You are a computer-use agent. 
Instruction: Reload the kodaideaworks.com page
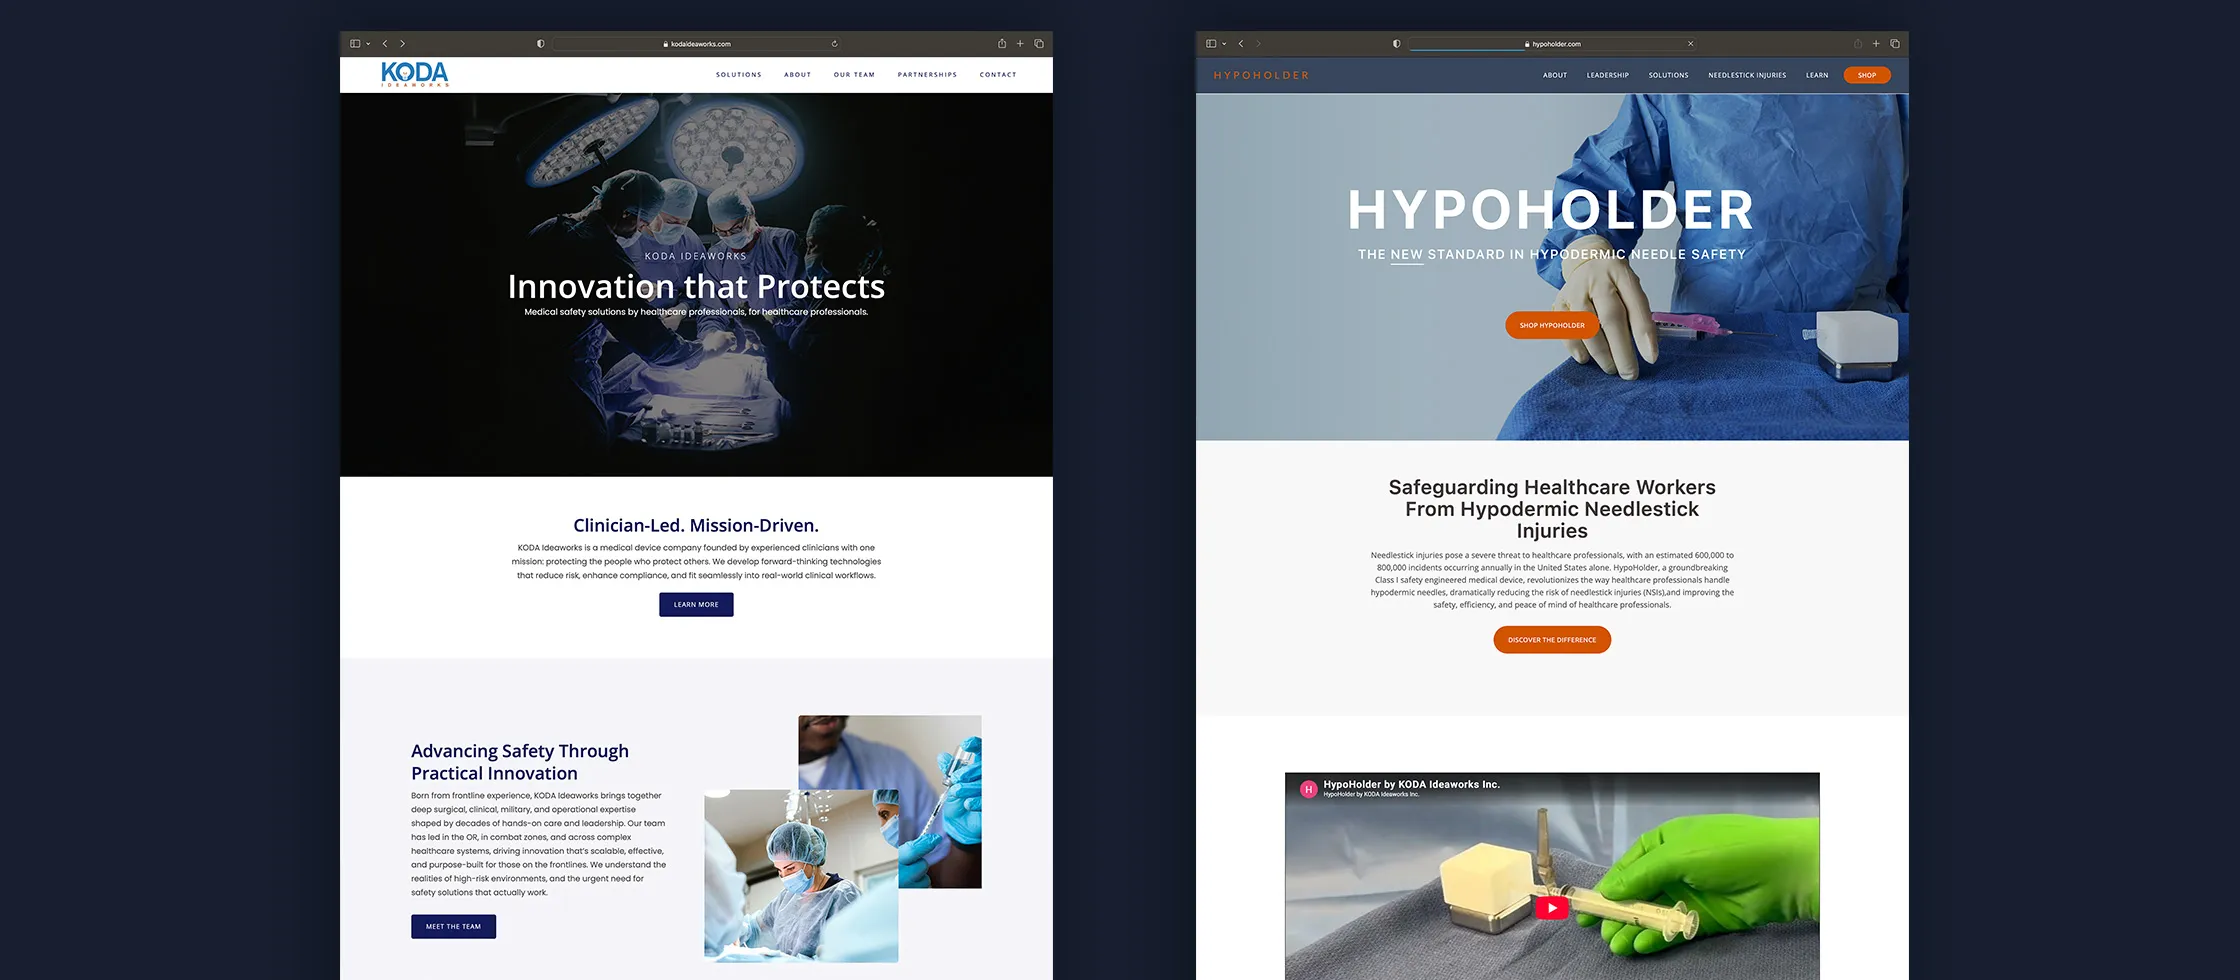click(x=834, y=44)
